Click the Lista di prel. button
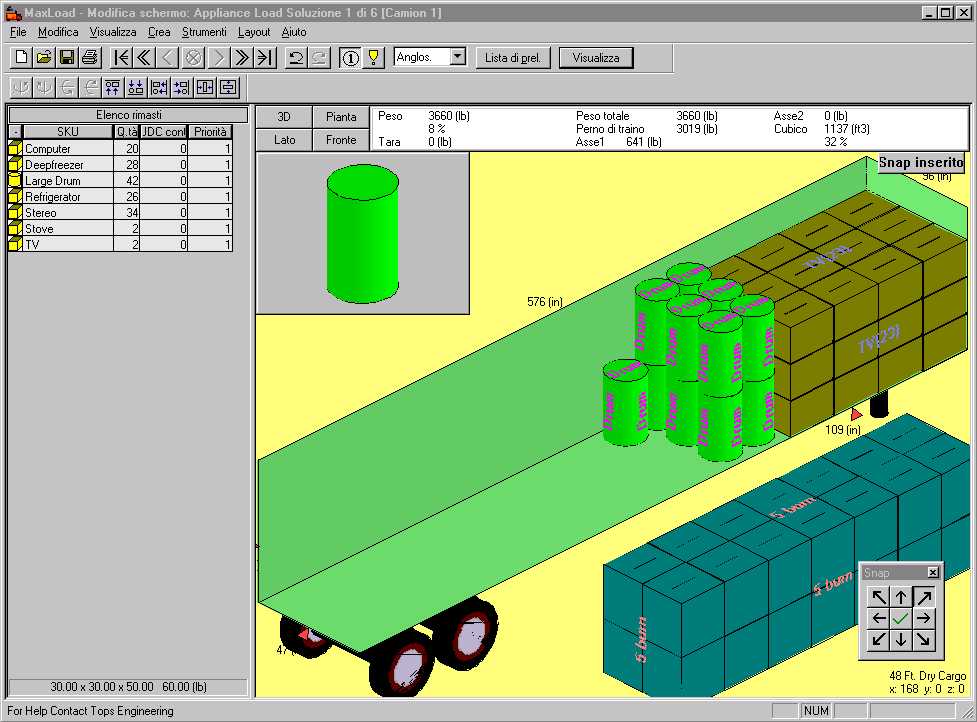977x722 pixels. click(513, 58)
